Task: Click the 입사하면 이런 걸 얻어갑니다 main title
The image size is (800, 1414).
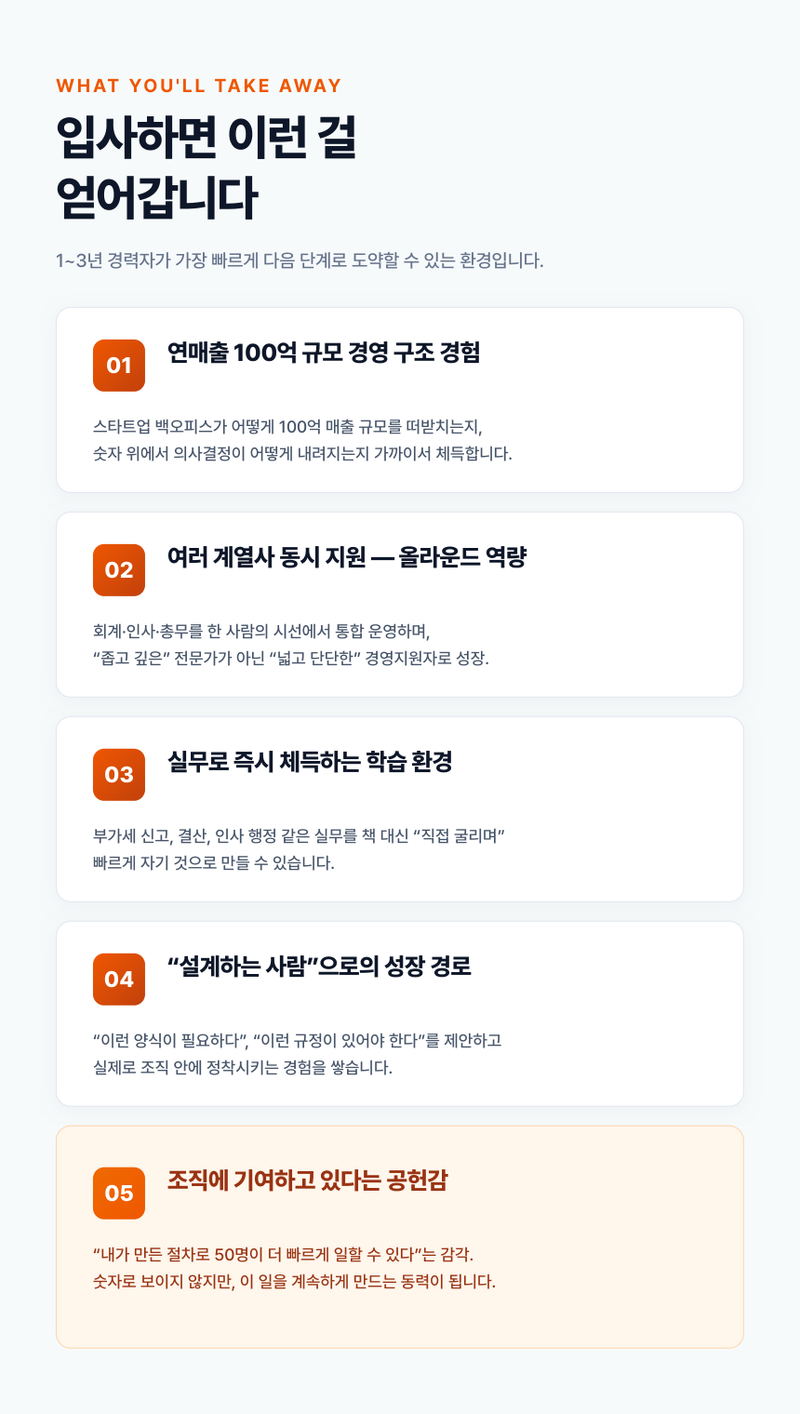Action: pyautogui.click(x=206, y=168)
